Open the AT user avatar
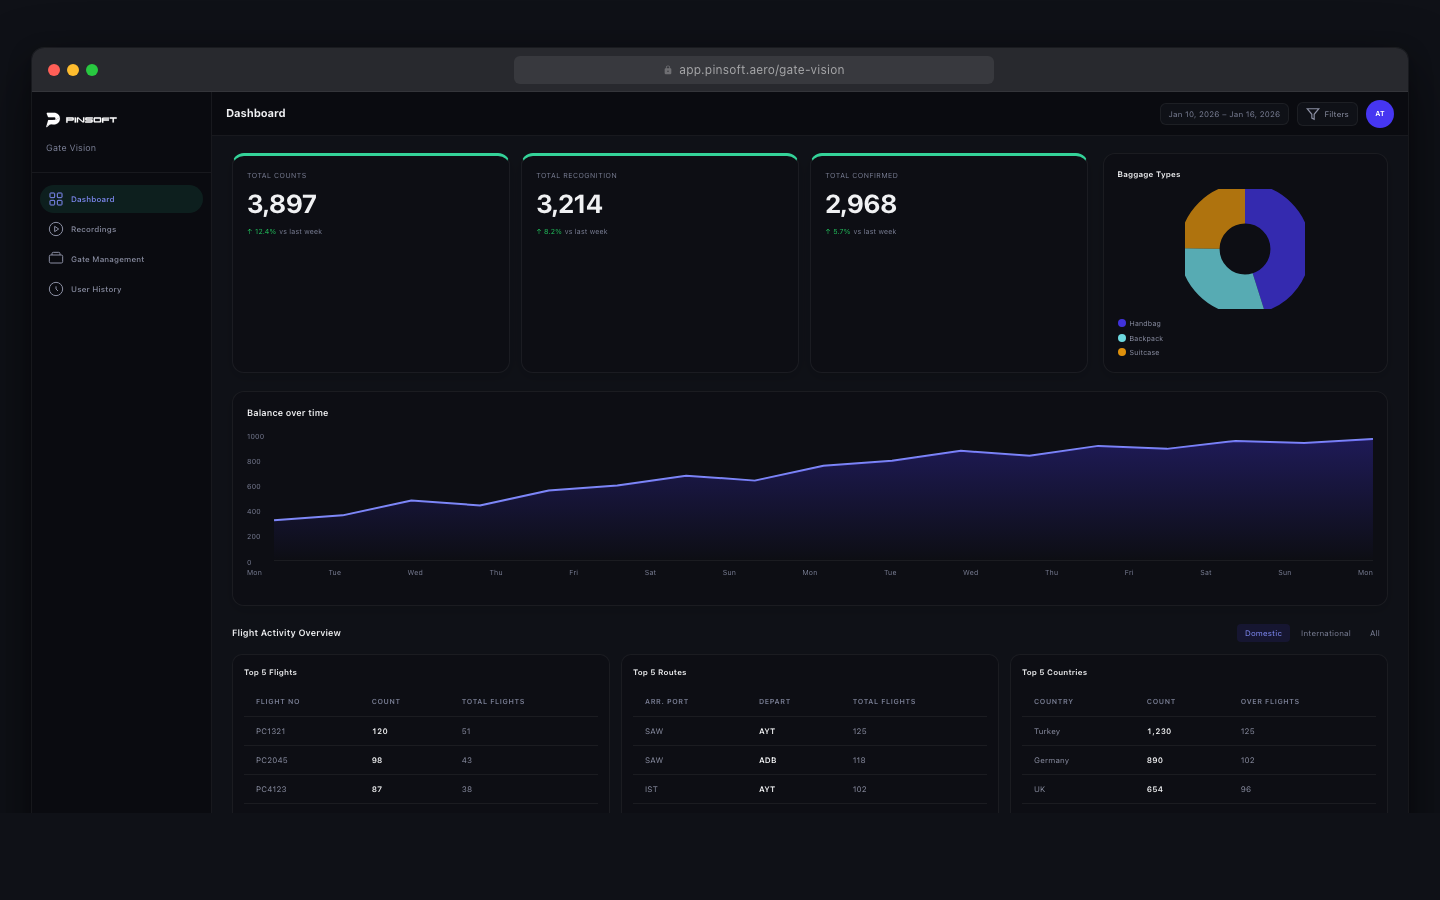Image resolution: width=1440 pixels, height=900 pixels. coord(1379,114)
